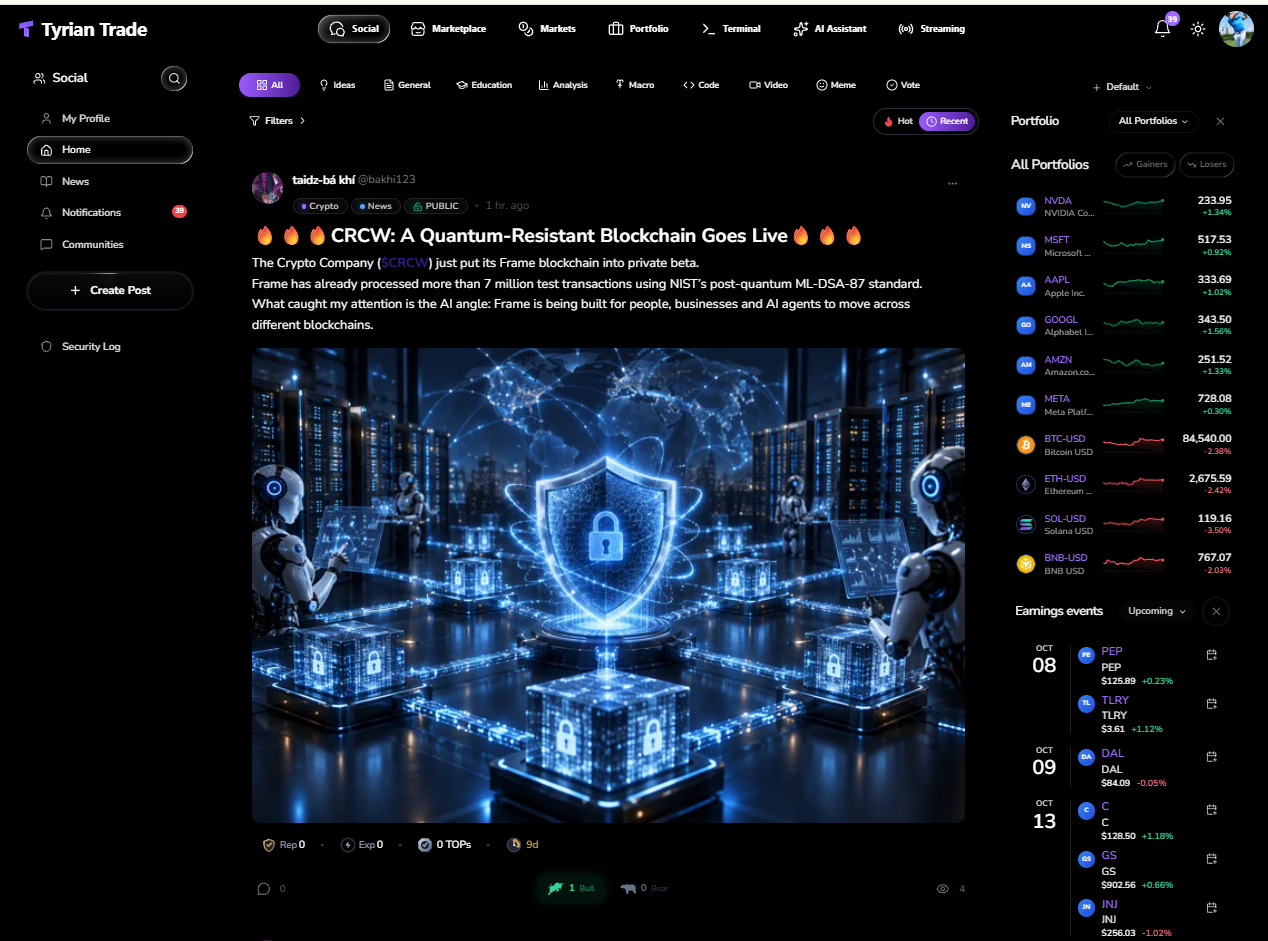Show portfolio Gainers
Image resolution: width=1268 pixels, height=941 pixels.
(x=1144, y=165)
